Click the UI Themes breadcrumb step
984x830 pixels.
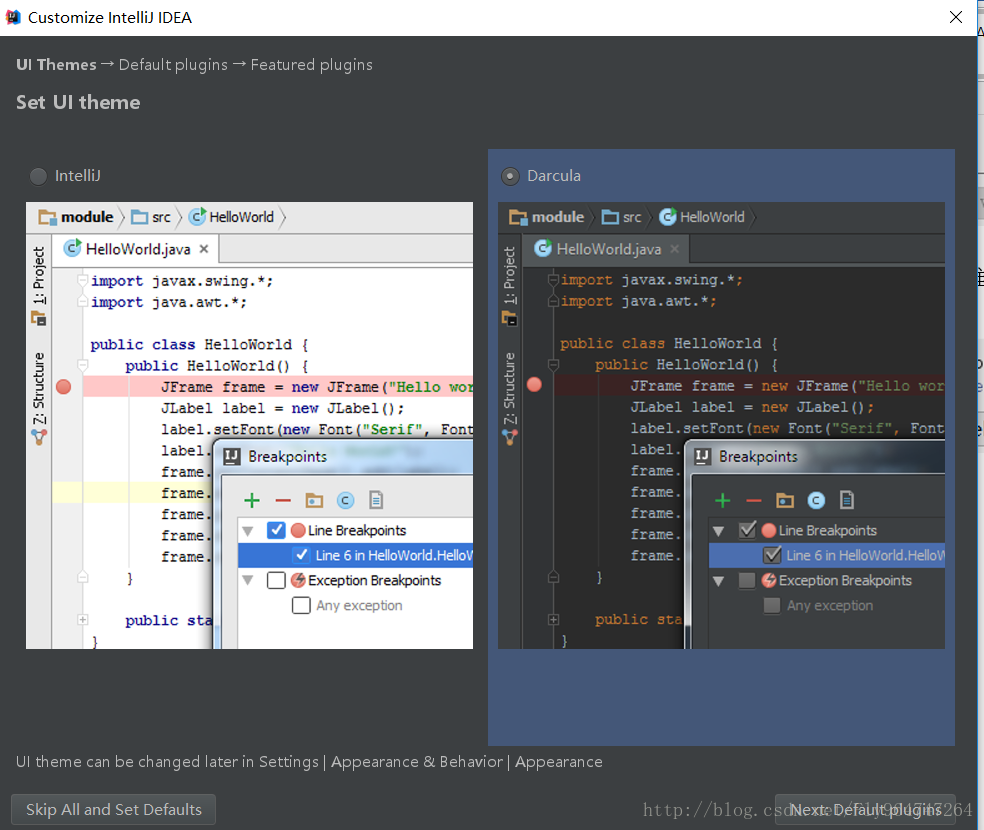[x=56, y=65]
